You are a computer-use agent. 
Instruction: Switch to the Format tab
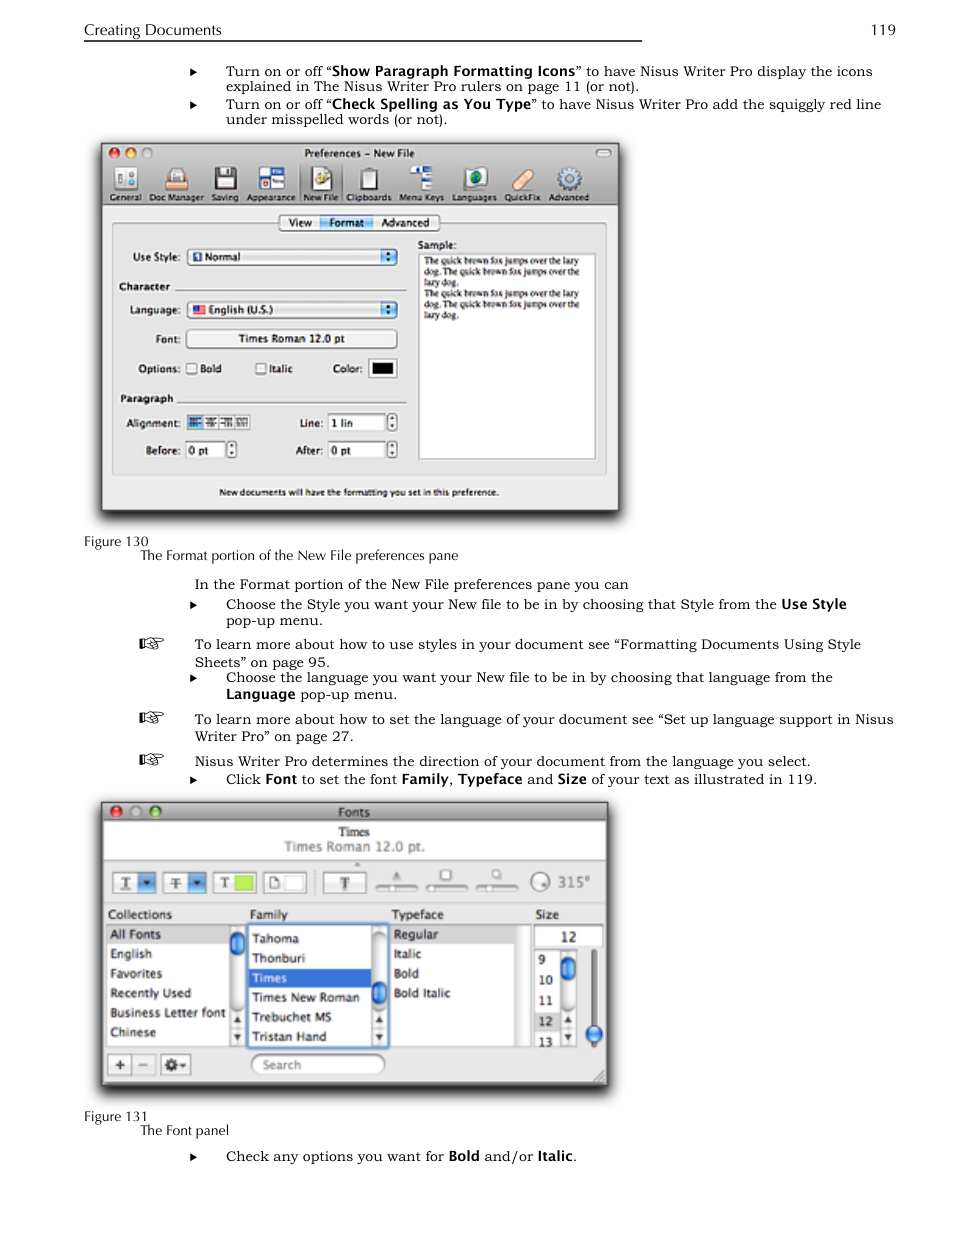(347, 223)
